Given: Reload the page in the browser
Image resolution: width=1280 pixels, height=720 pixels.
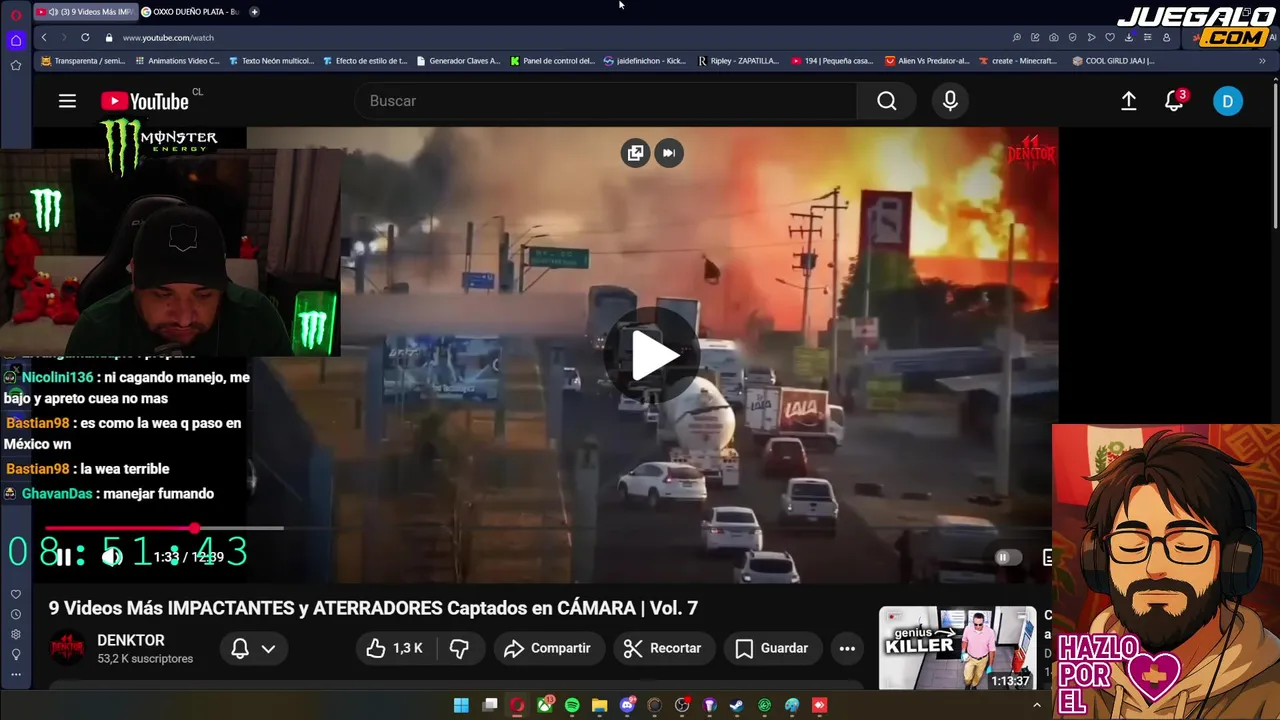Looking at the screenshot, I should [85, 37].
